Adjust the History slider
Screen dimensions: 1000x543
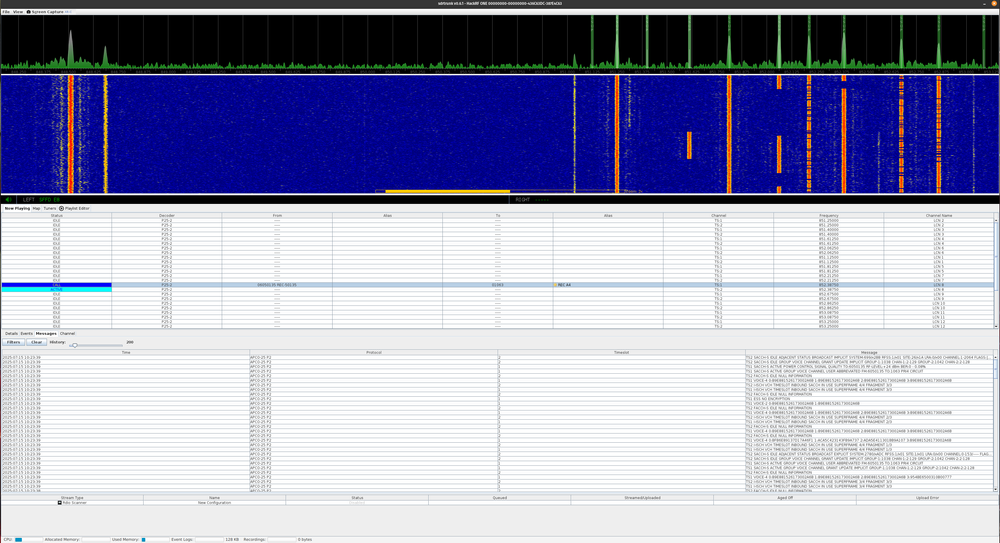(96, 345)
